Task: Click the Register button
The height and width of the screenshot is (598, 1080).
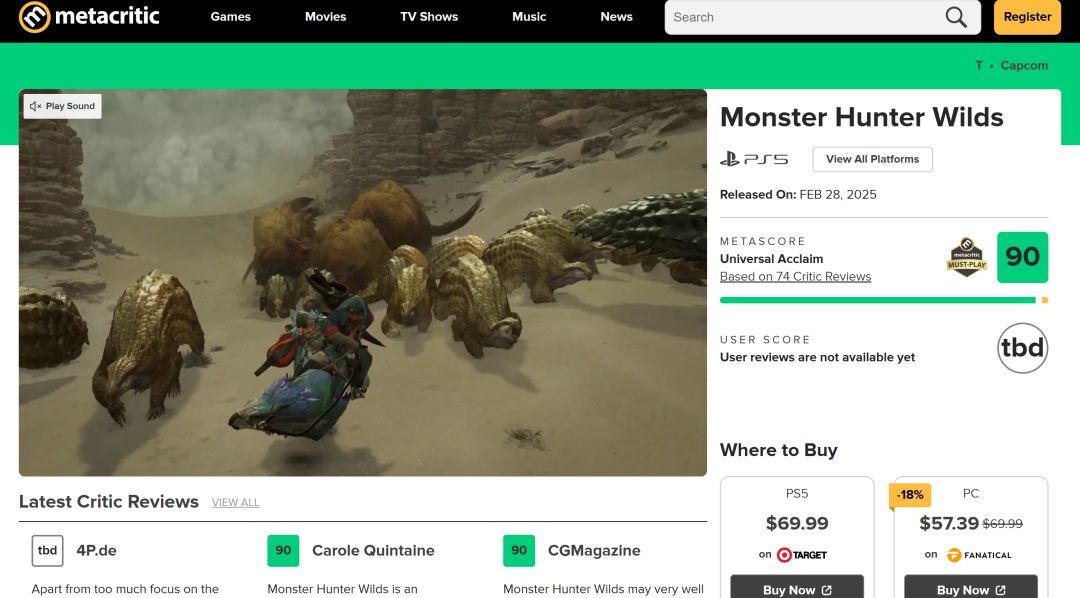Action: pos(1027,17)
